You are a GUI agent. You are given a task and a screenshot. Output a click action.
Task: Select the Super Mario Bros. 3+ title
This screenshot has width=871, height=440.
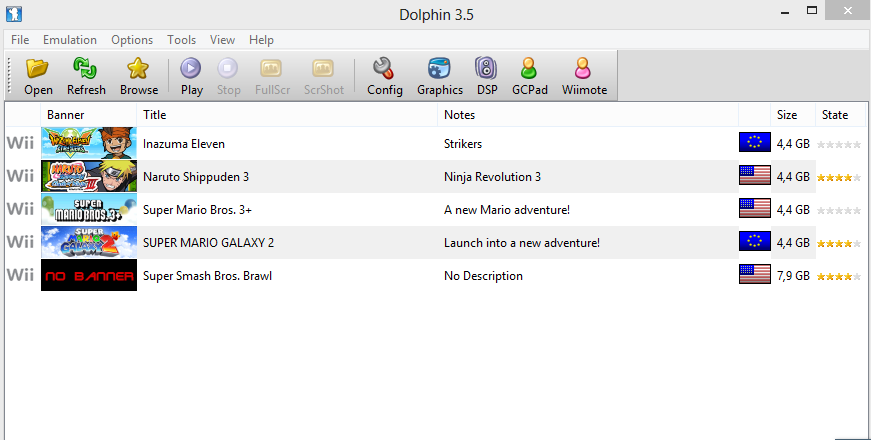point(197,209)
